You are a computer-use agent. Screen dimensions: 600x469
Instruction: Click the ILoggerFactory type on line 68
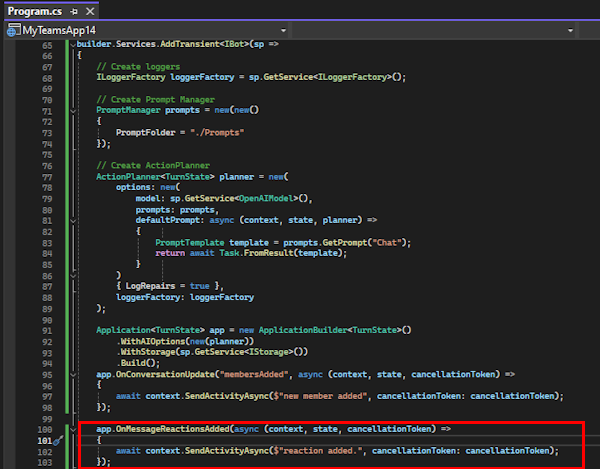[x=131, y=77]
